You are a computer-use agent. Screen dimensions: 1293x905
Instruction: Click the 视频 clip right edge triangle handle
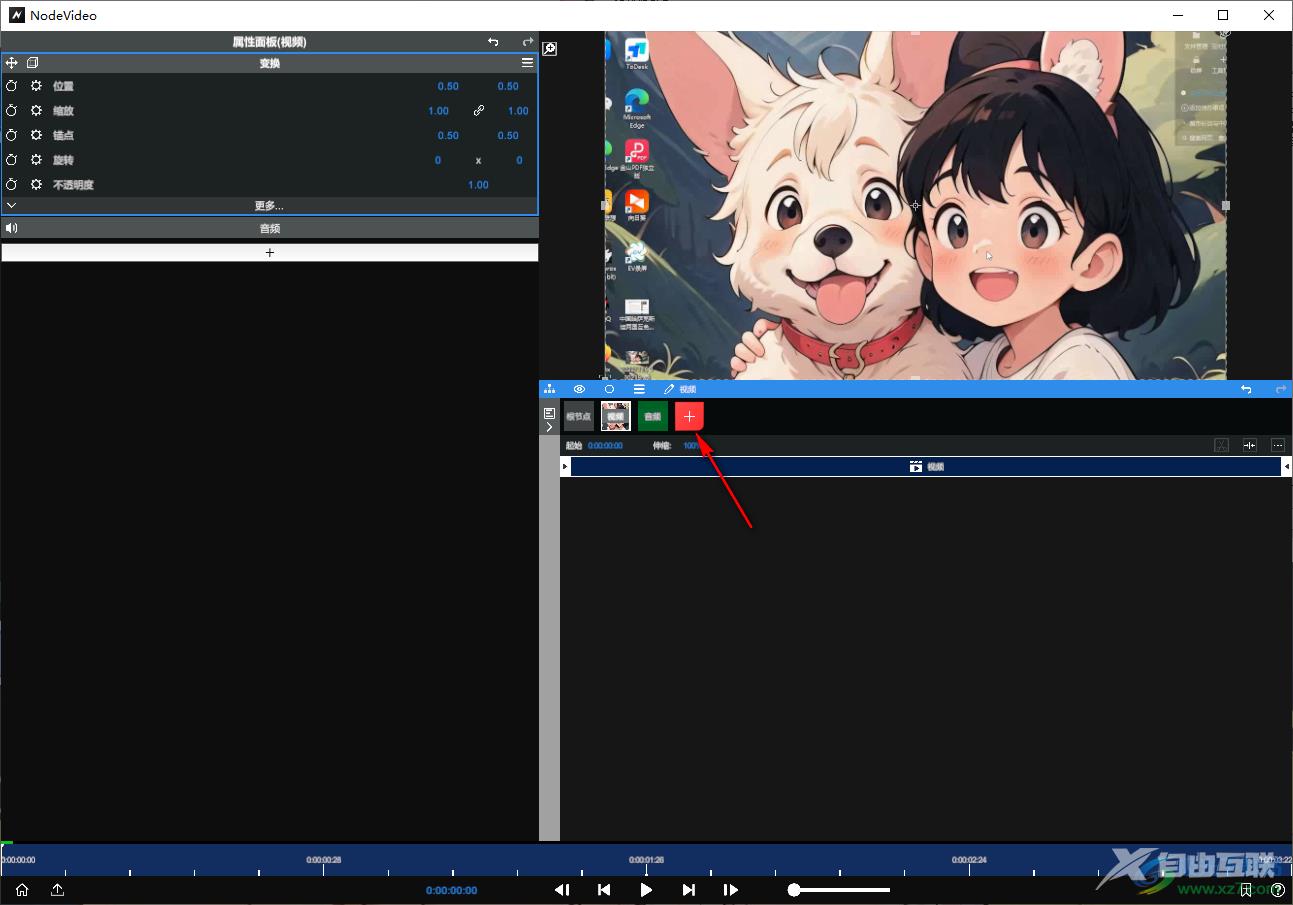coord(1287,467)
